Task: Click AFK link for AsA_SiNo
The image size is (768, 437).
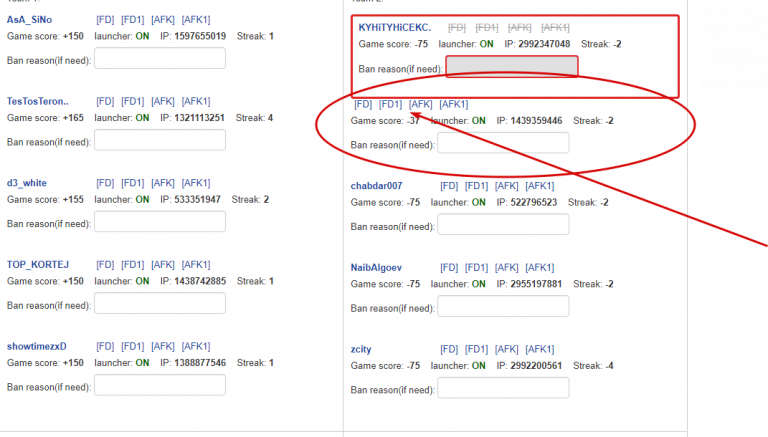Action: point(163,20)
